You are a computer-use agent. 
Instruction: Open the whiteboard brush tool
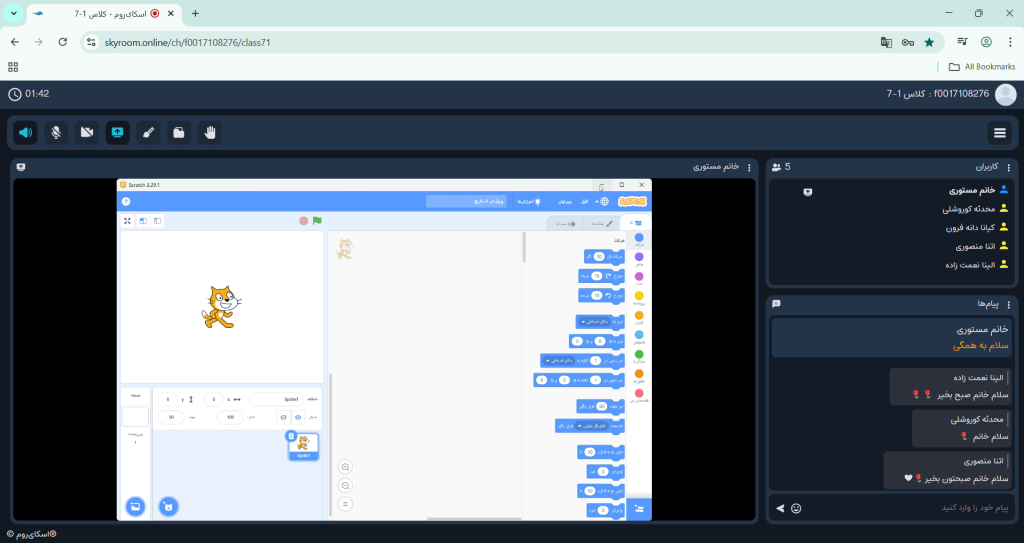[148, 132]
